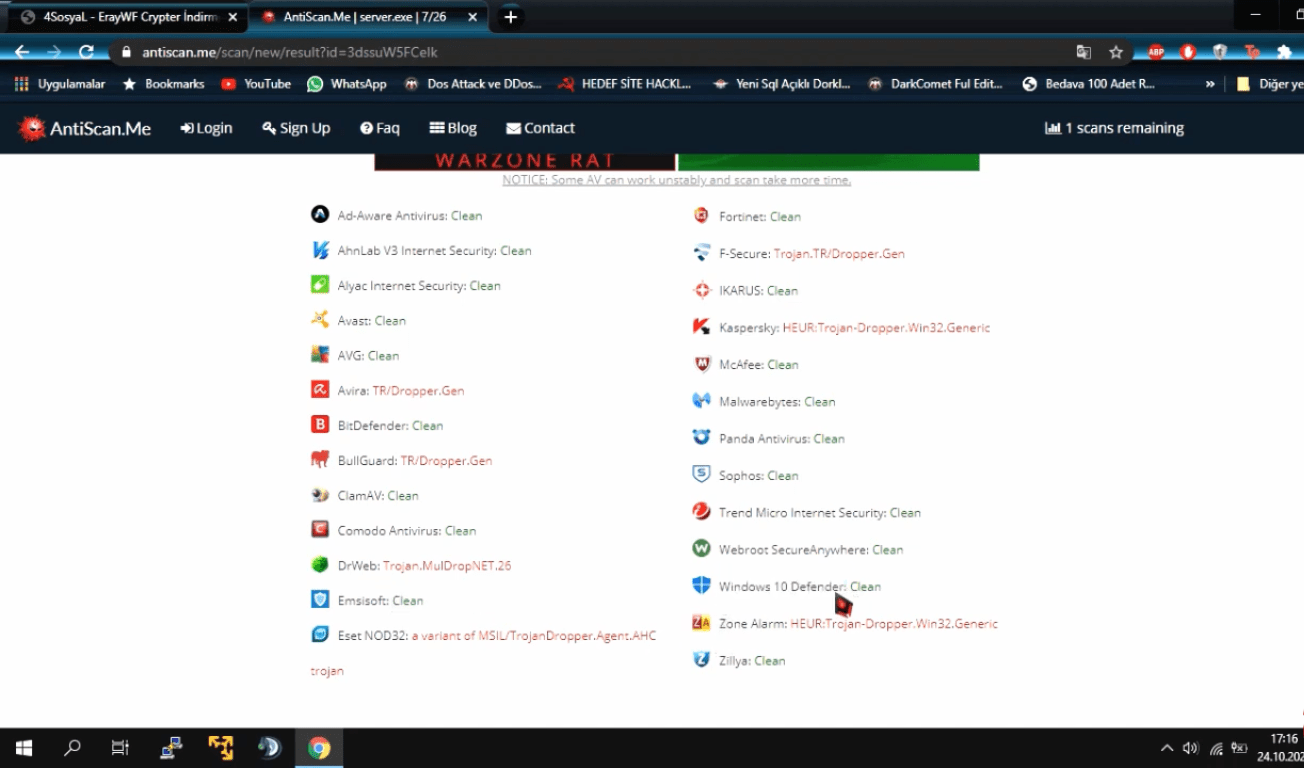Go back using the browser back arrow
The height and width of the screenshot is (768, 1304).
(x=22, y=52)
